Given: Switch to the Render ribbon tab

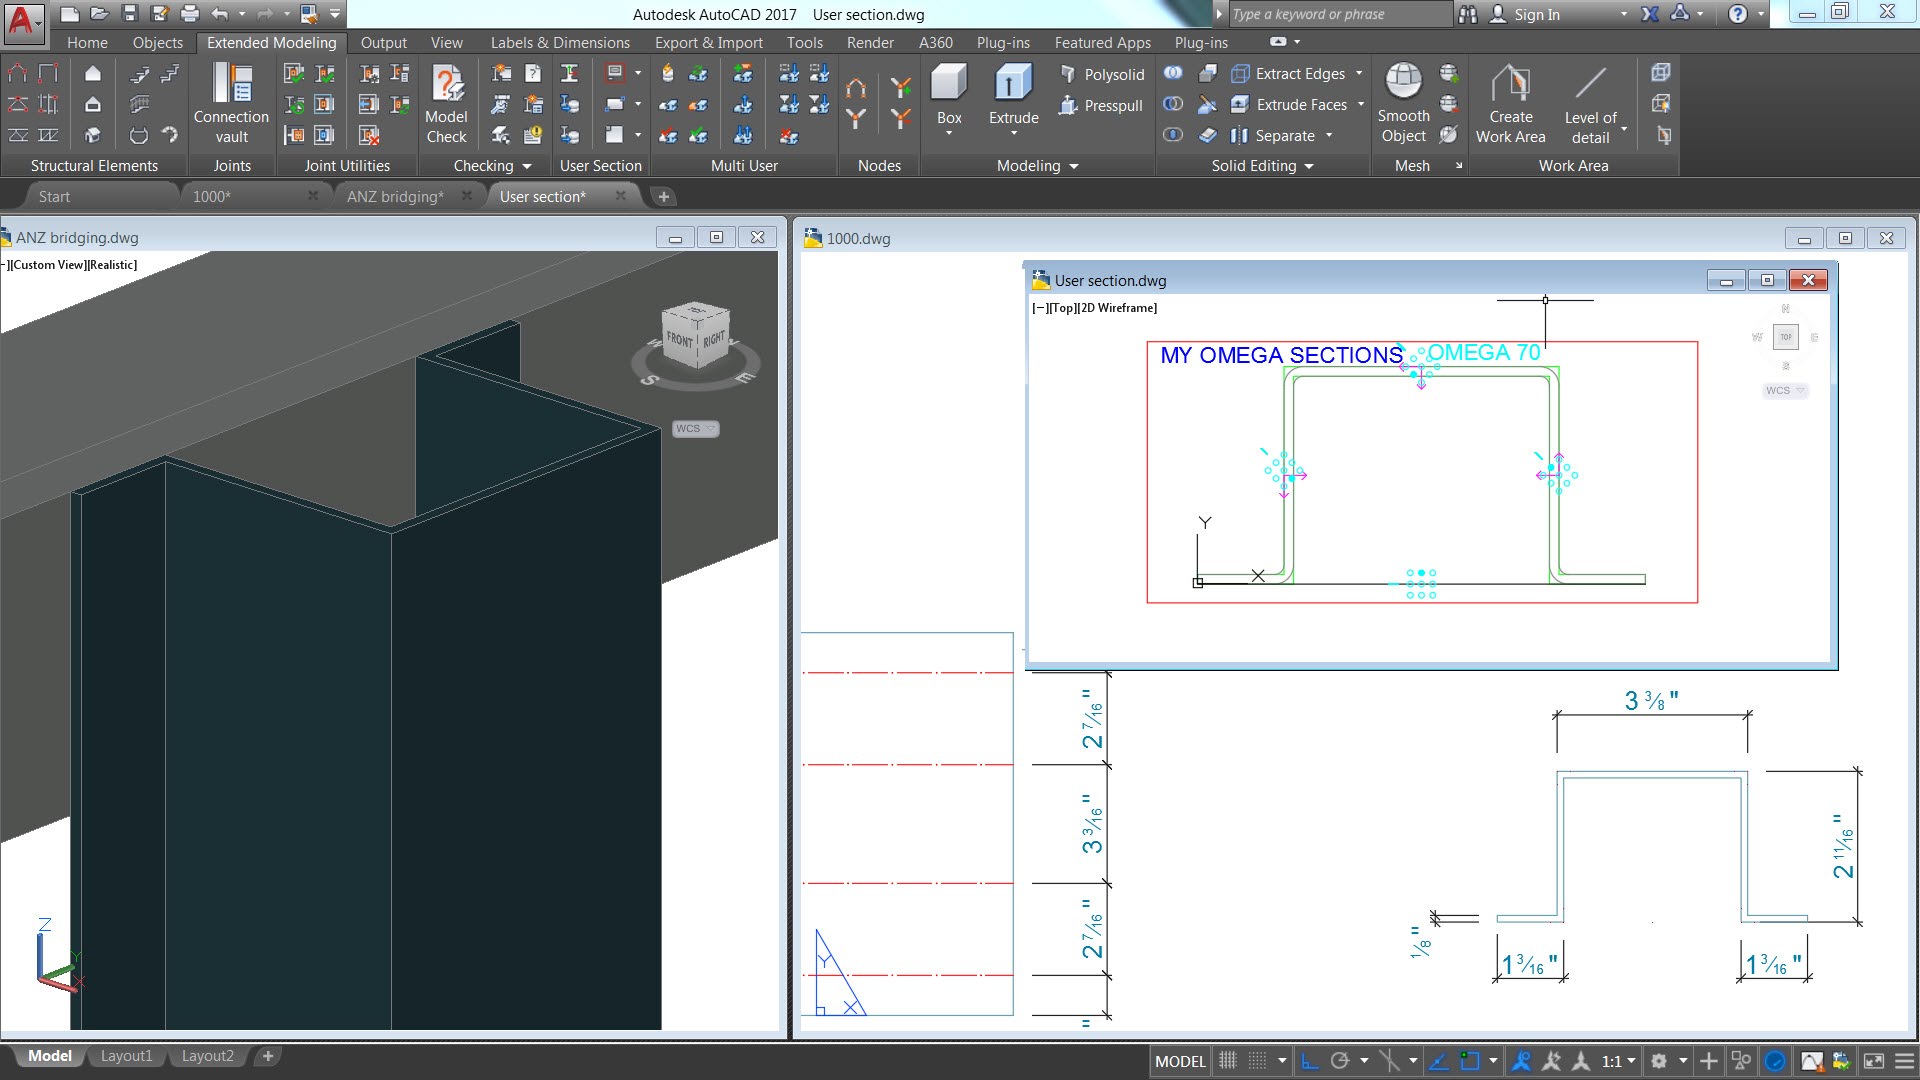Looking at the screenshot, I should click(x=869, y=42).
